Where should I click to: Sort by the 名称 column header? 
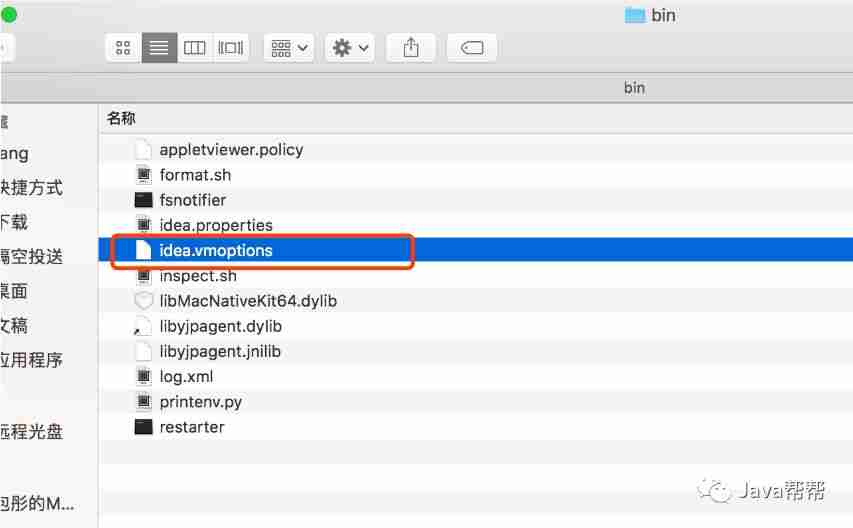121,118
